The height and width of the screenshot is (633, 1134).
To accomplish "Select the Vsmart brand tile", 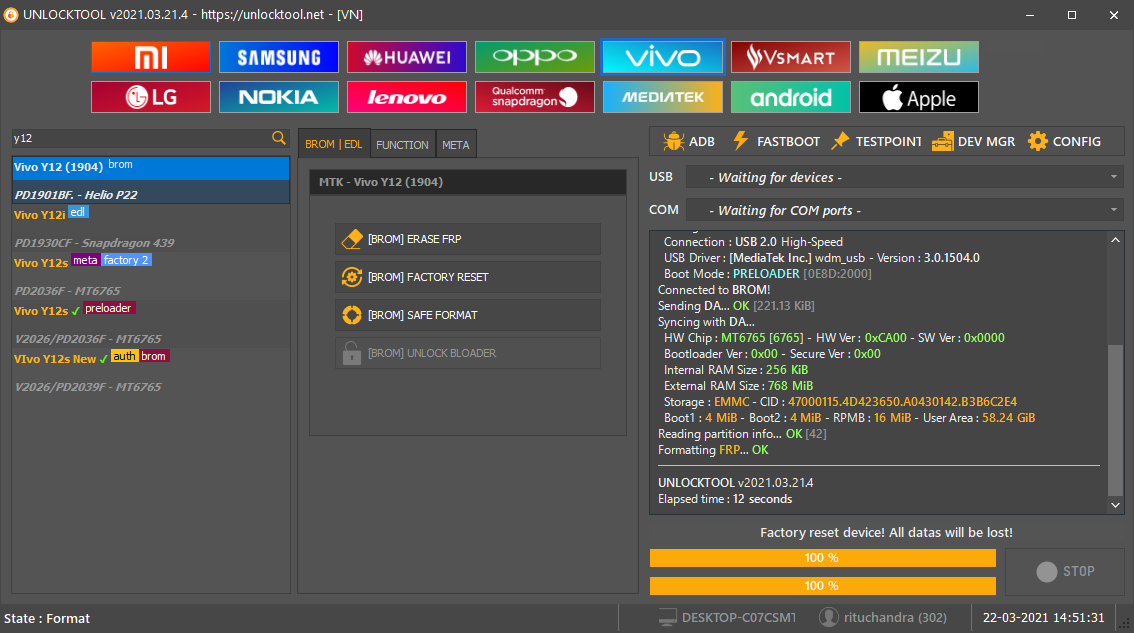I will 790,57.
